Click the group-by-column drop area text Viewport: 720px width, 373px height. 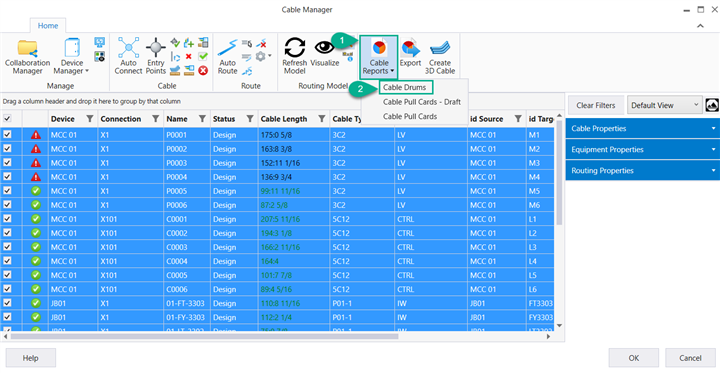click(x=91, y=101)
